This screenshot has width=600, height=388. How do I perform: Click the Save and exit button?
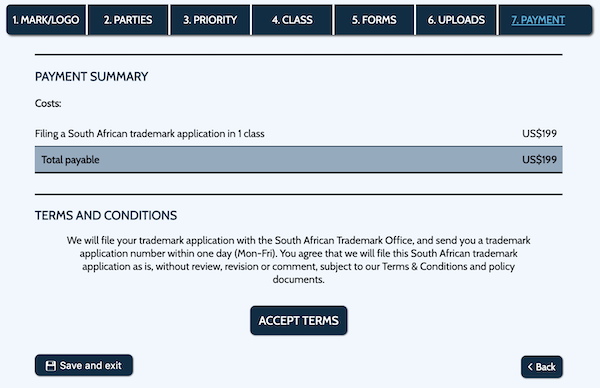click(x=84, y=365)
